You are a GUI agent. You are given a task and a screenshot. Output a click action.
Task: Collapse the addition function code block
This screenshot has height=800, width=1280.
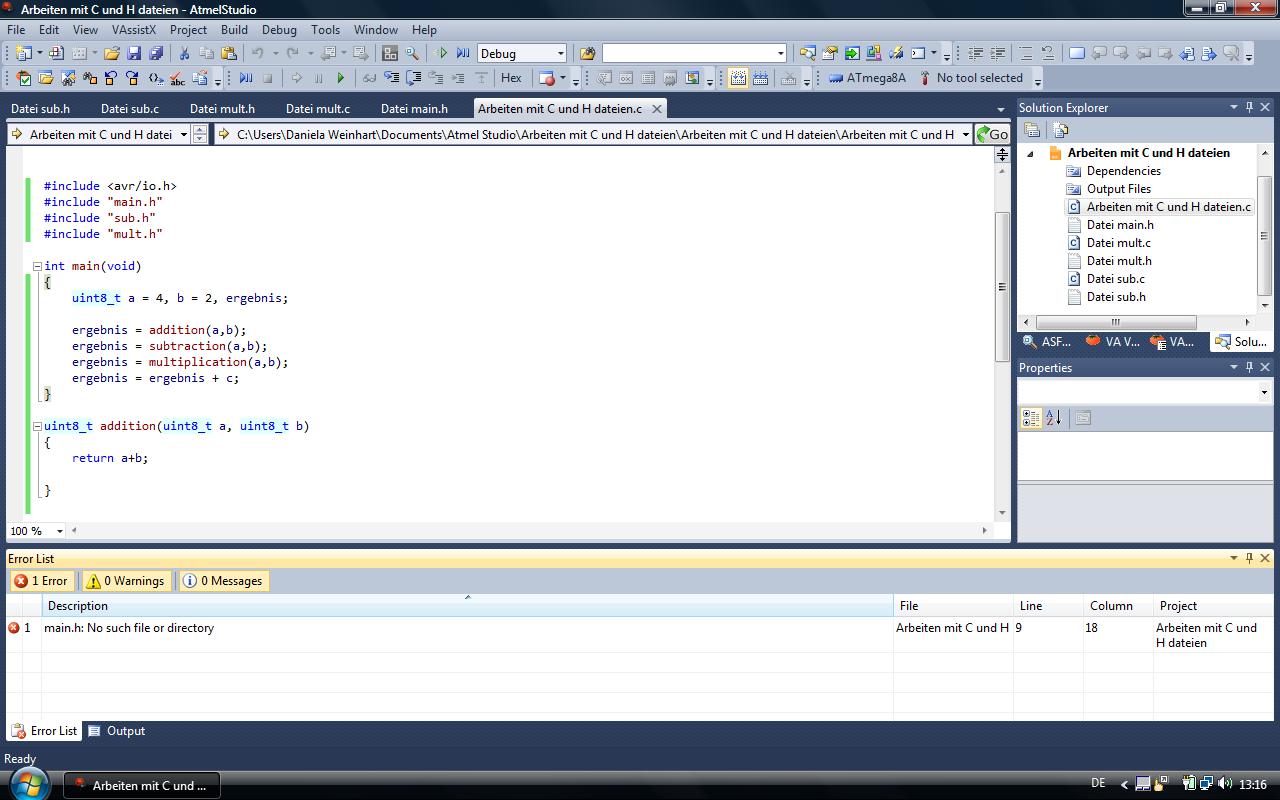pyautogui.click(x=37, y=426)
